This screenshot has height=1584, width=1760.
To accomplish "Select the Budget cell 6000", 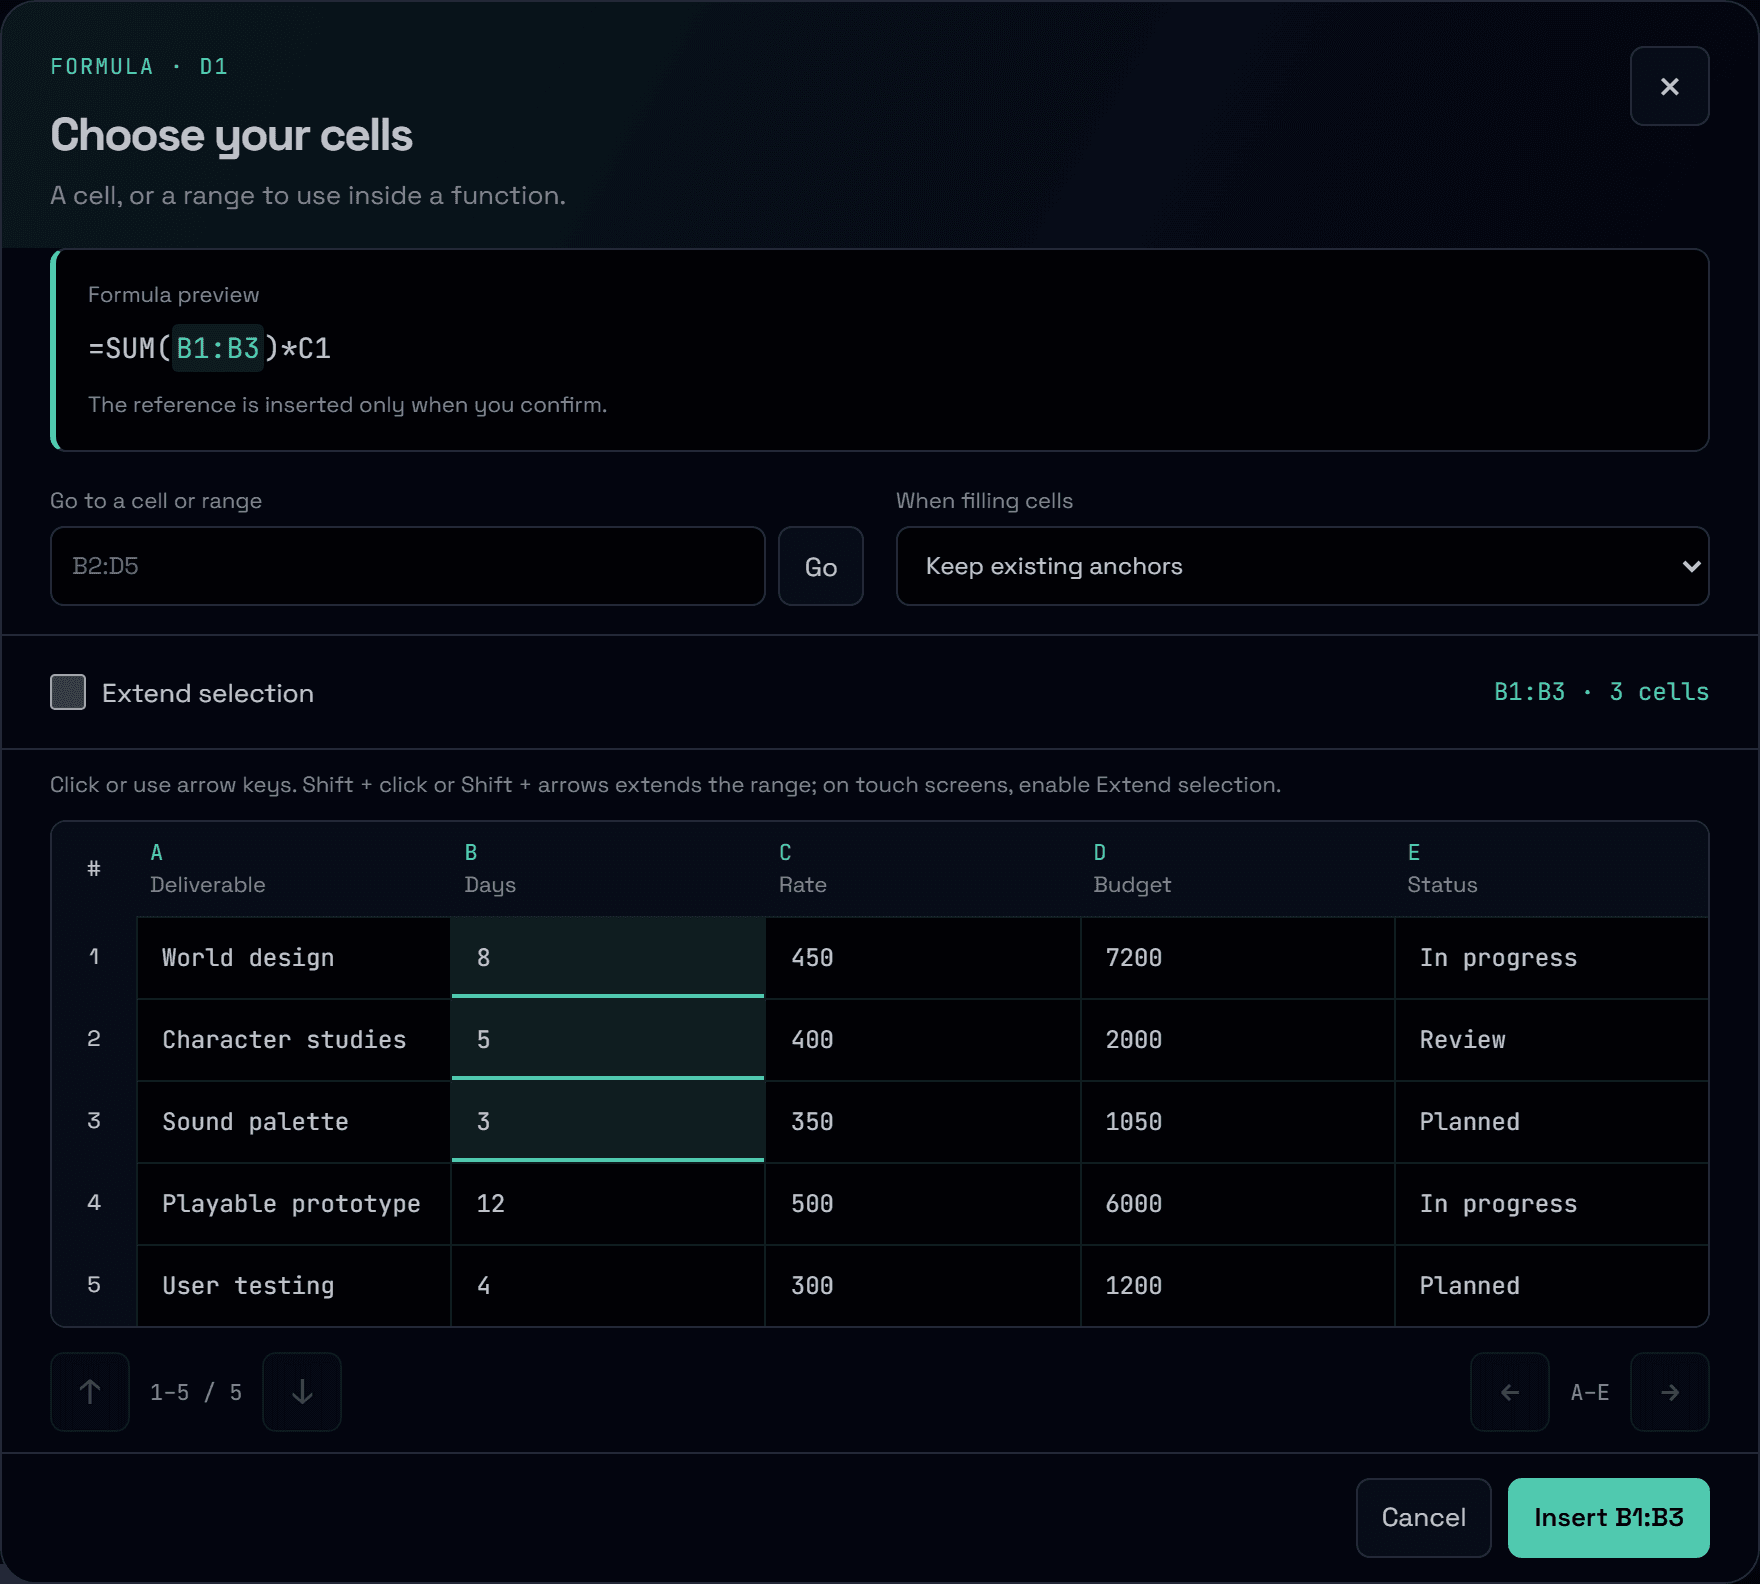I will [1238, 1204].
